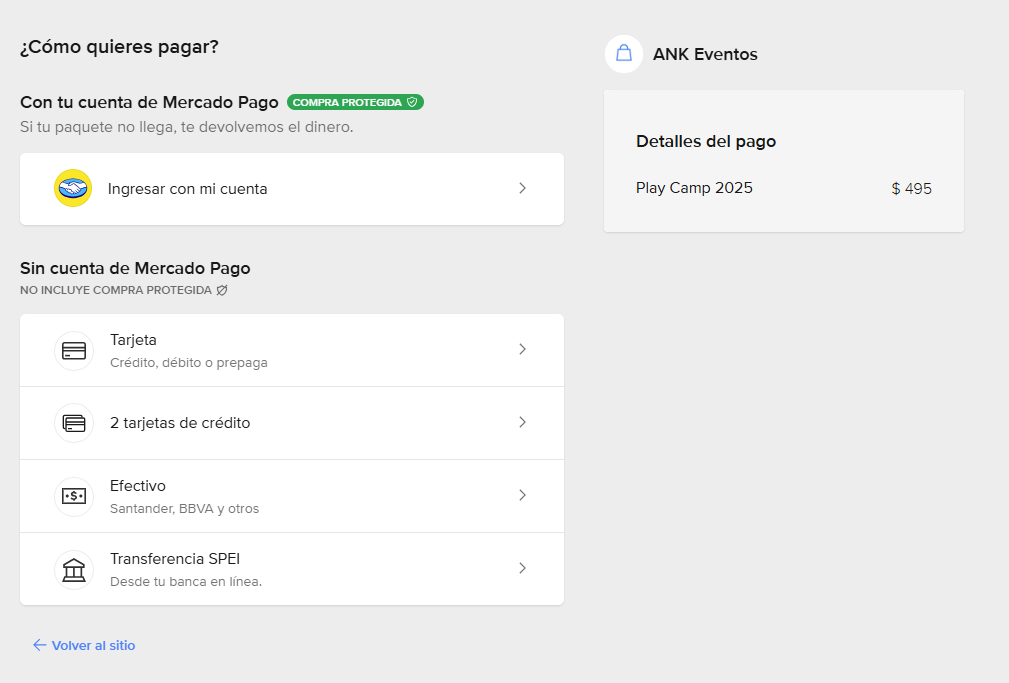The height and width of the screenshot is (683, 1009).
Task: Click the $ 495 price amount
Action: 912,189
